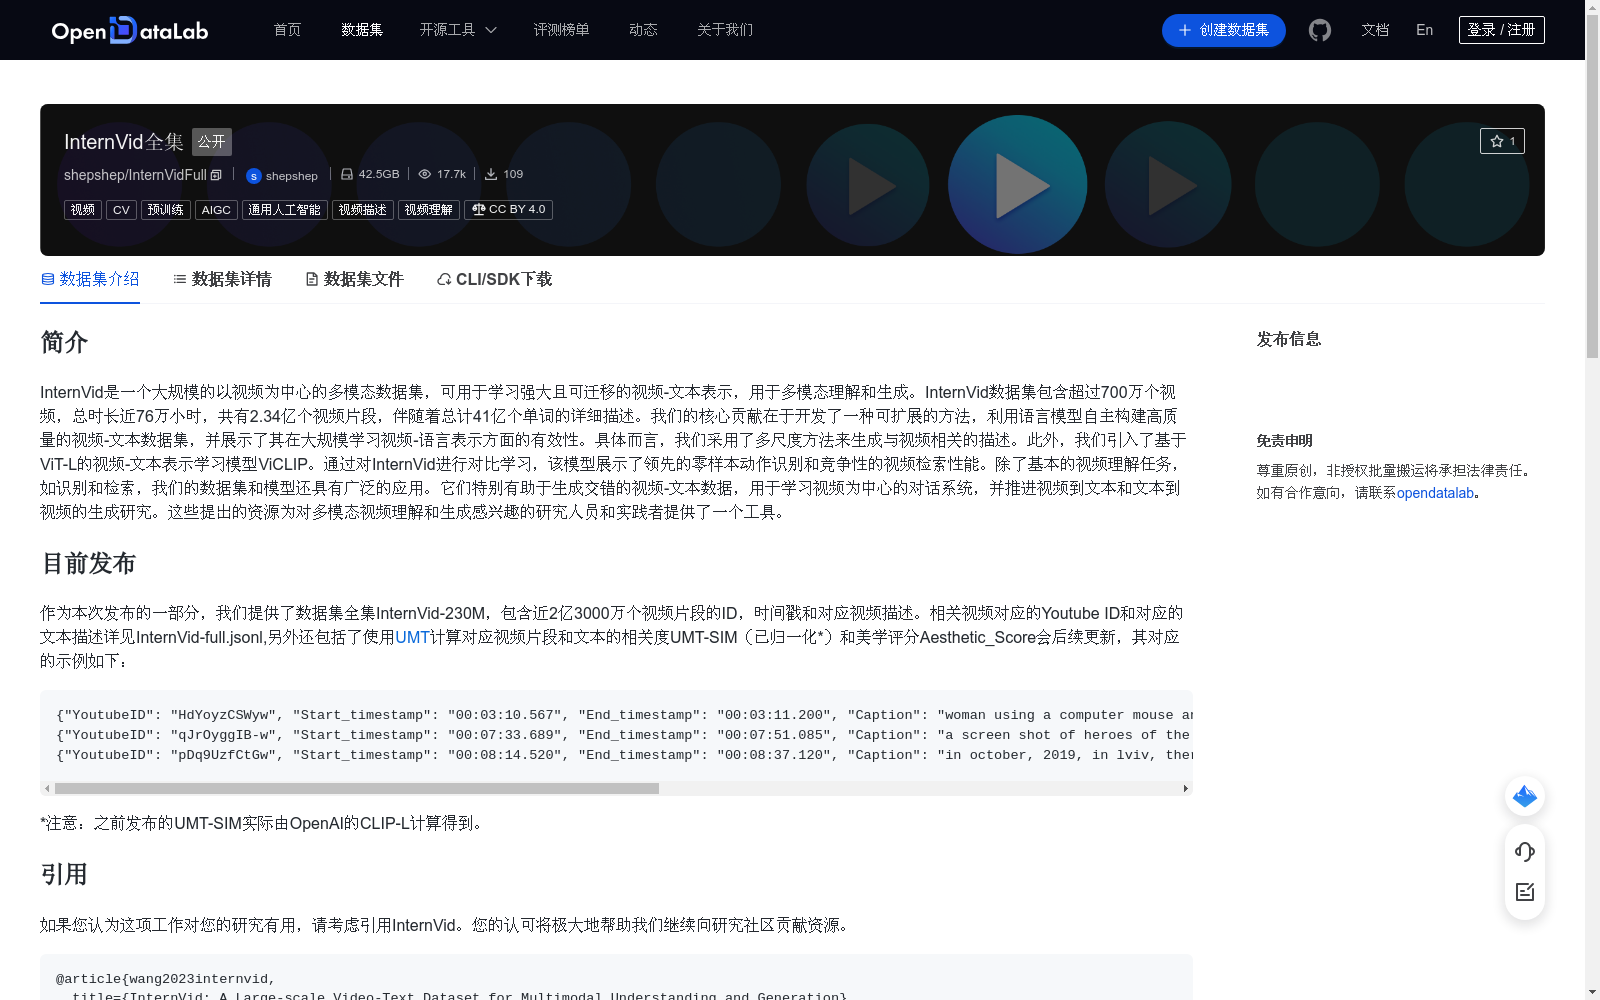Click the 创建数据集 button

coord(1223,30)
